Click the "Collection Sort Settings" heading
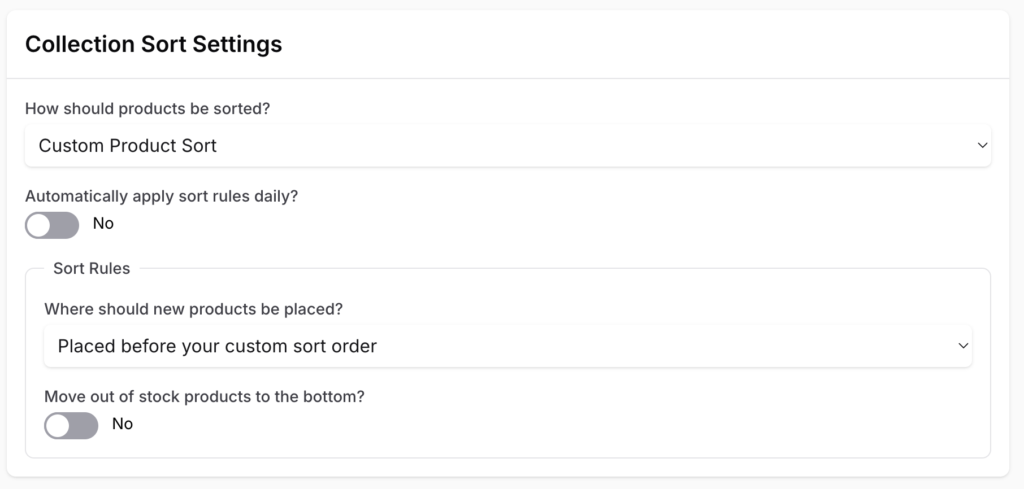 click(153, 45)
